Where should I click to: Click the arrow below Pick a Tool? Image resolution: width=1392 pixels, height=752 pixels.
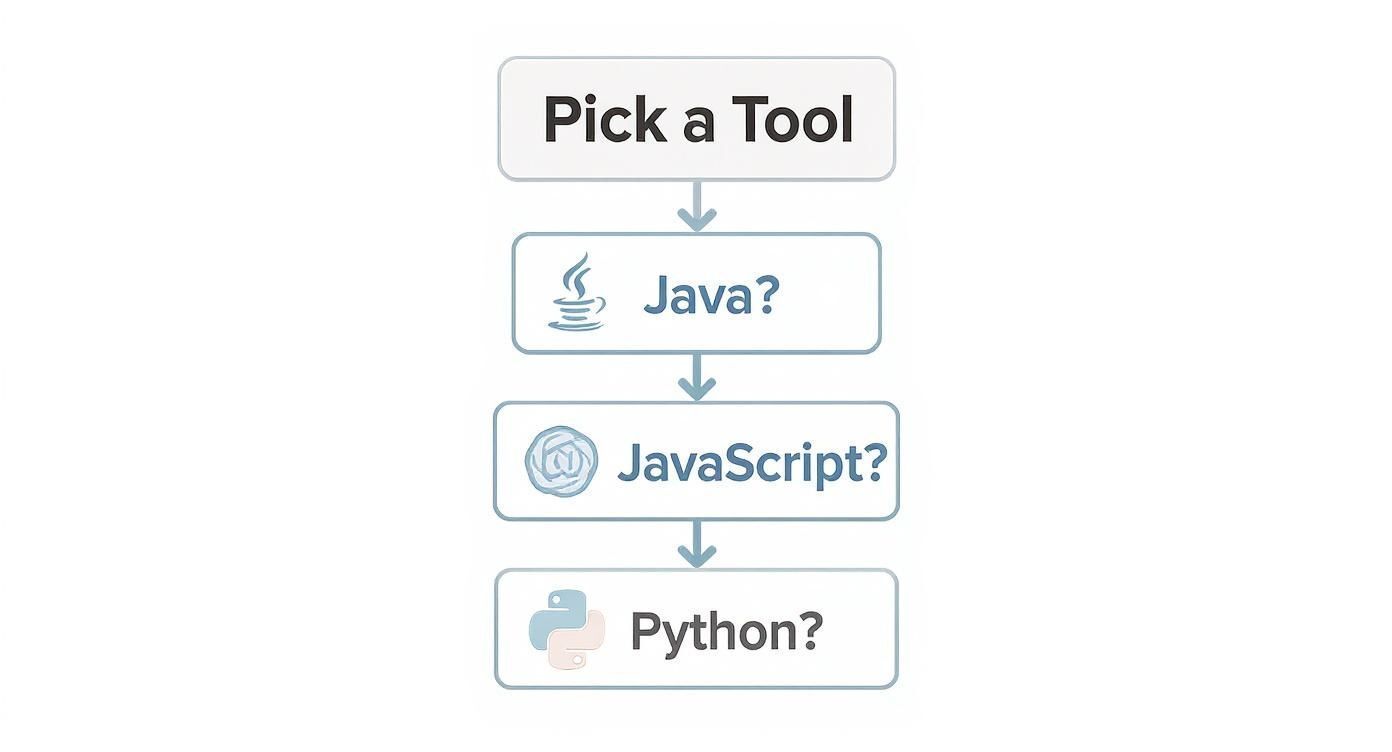(x=697, y=207)
